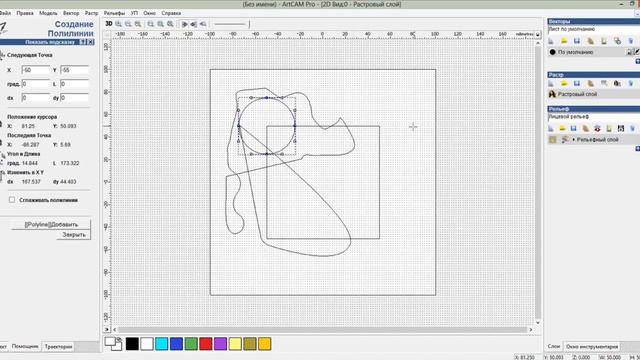Open the Окно menu
This screenshot has height=360, width=640.
pos(149,13)
